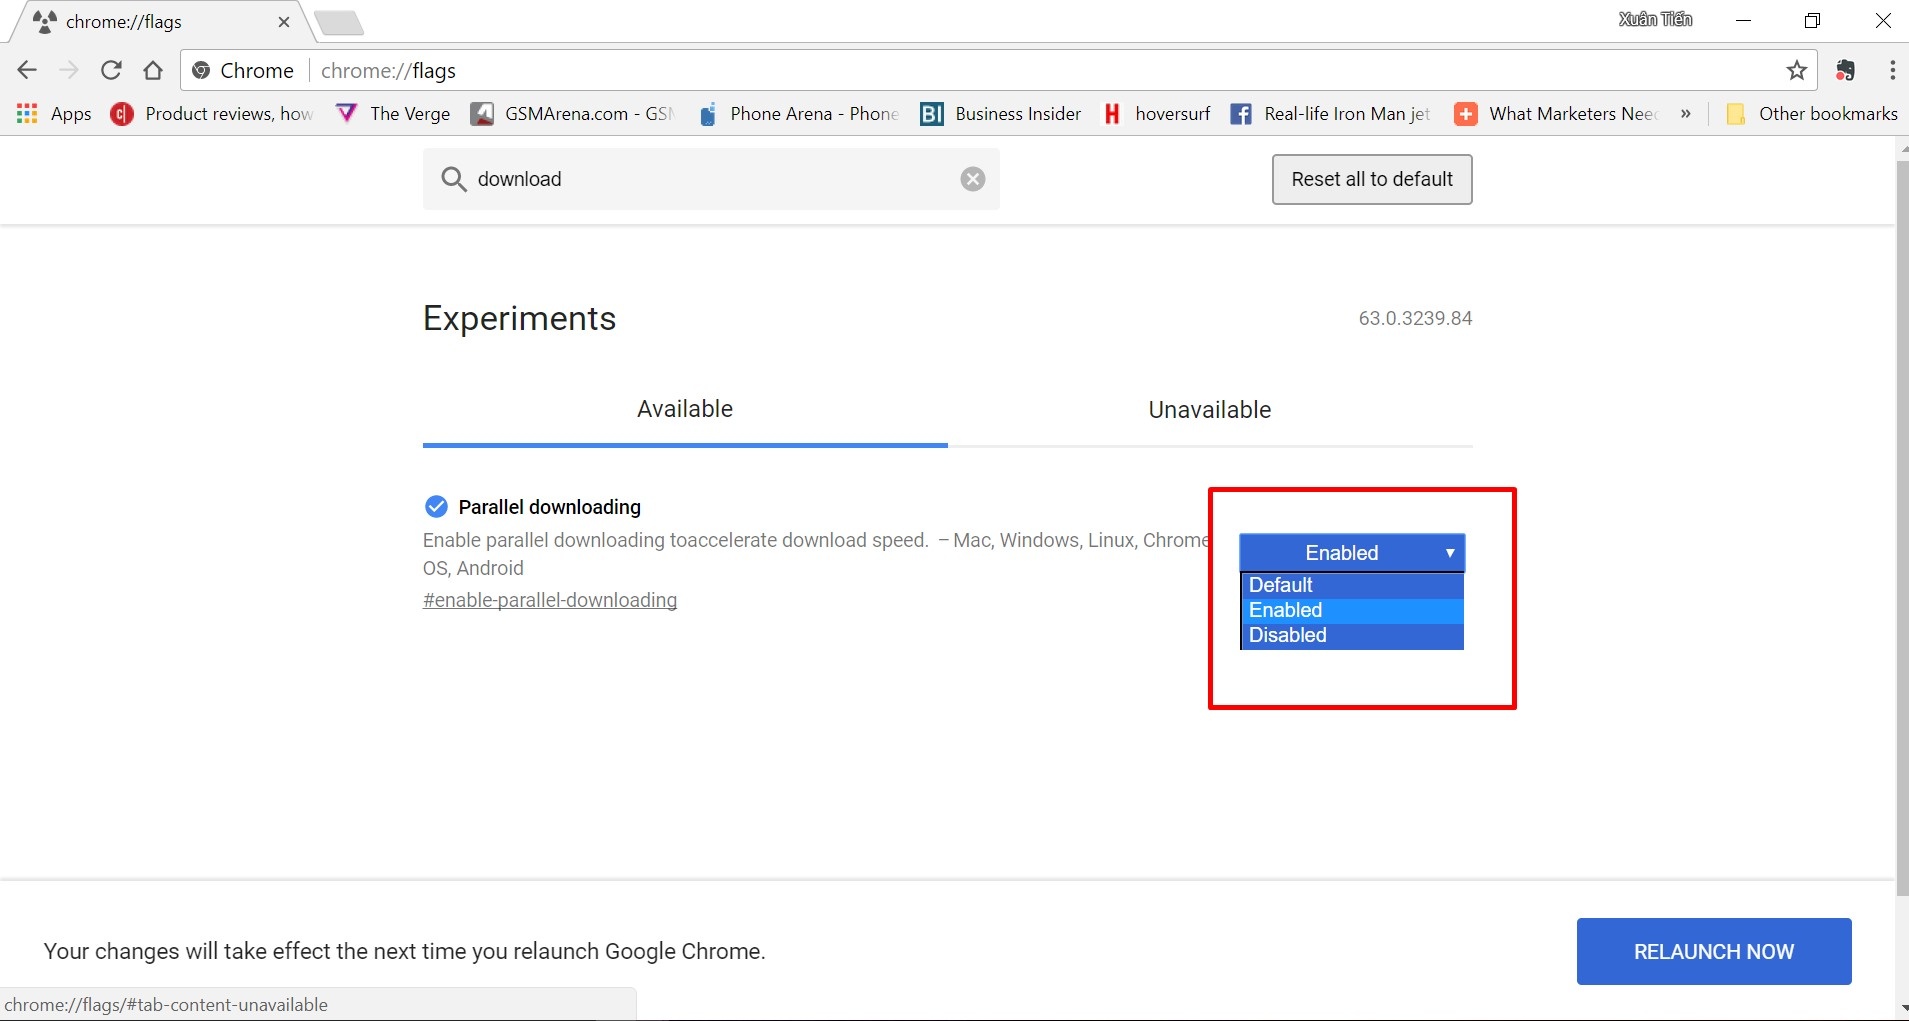The width and height of the screenshot is (1909, 1021).
Task: Click the back navigation arrow
Action: (x=26, y=70)
